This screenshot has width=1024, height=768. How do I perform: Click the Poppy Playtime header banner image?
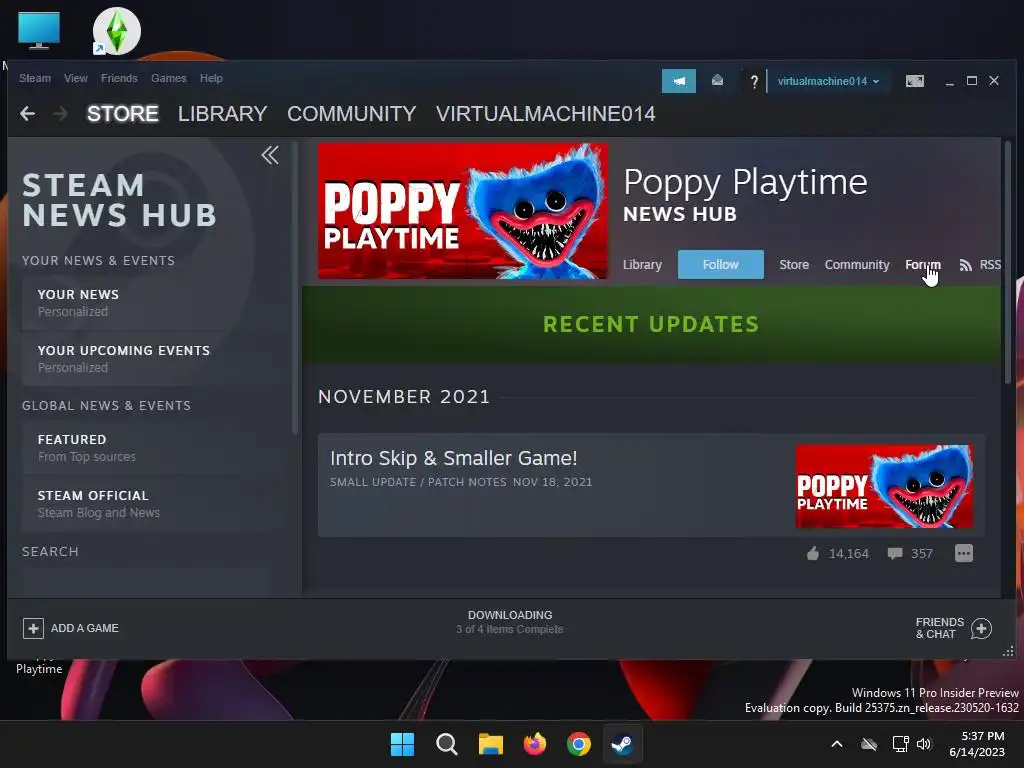pos(462,211)
